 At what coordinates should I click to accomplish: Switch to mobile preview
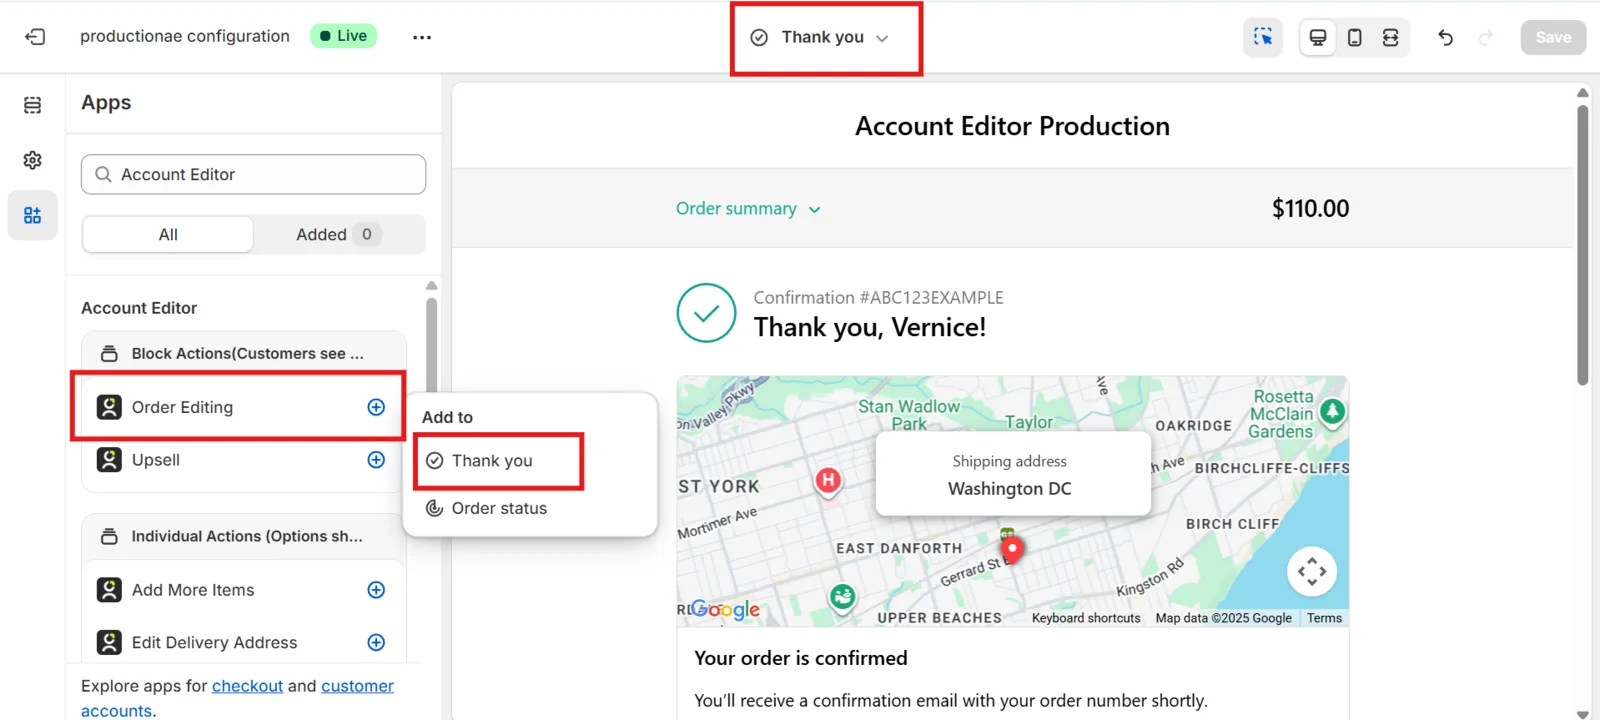tap(1354, 37)
